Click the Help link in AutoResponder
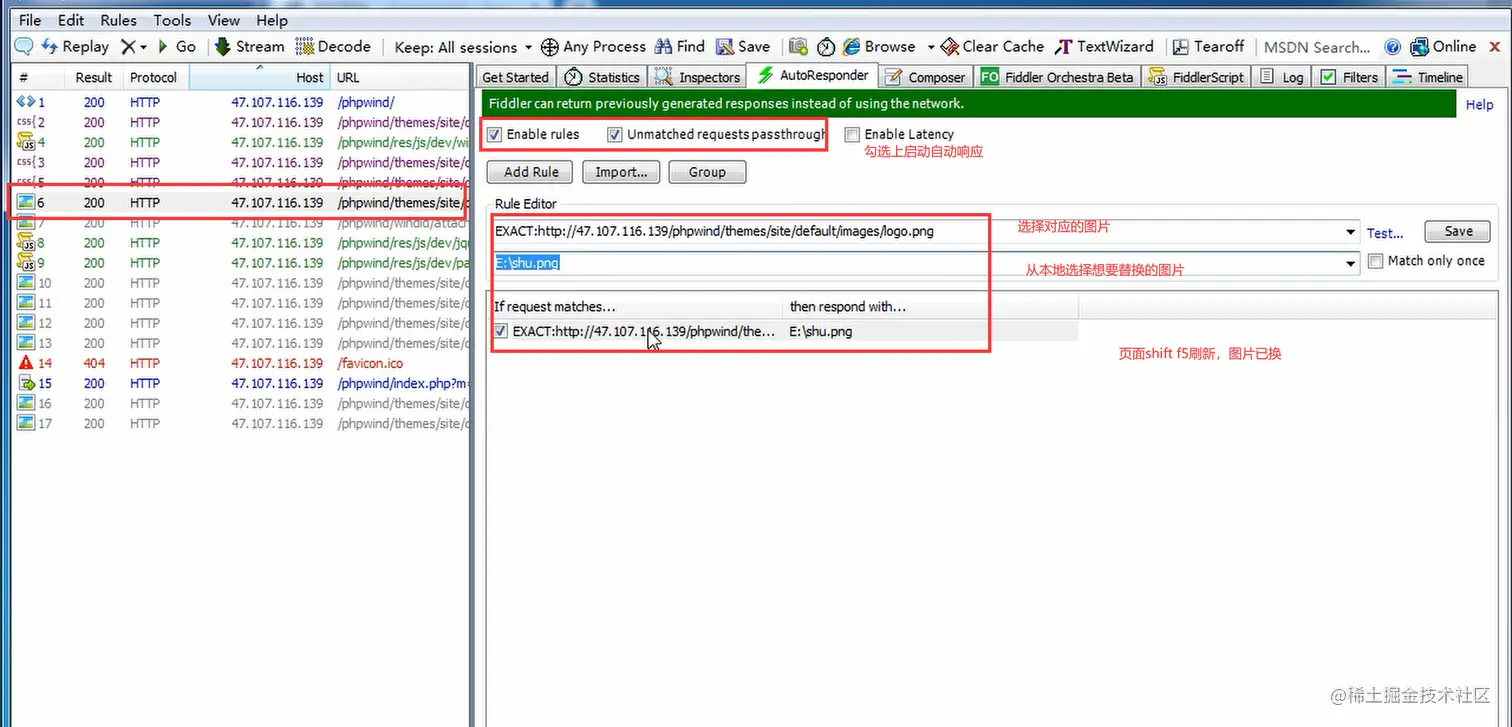 tap(1480, 104)
